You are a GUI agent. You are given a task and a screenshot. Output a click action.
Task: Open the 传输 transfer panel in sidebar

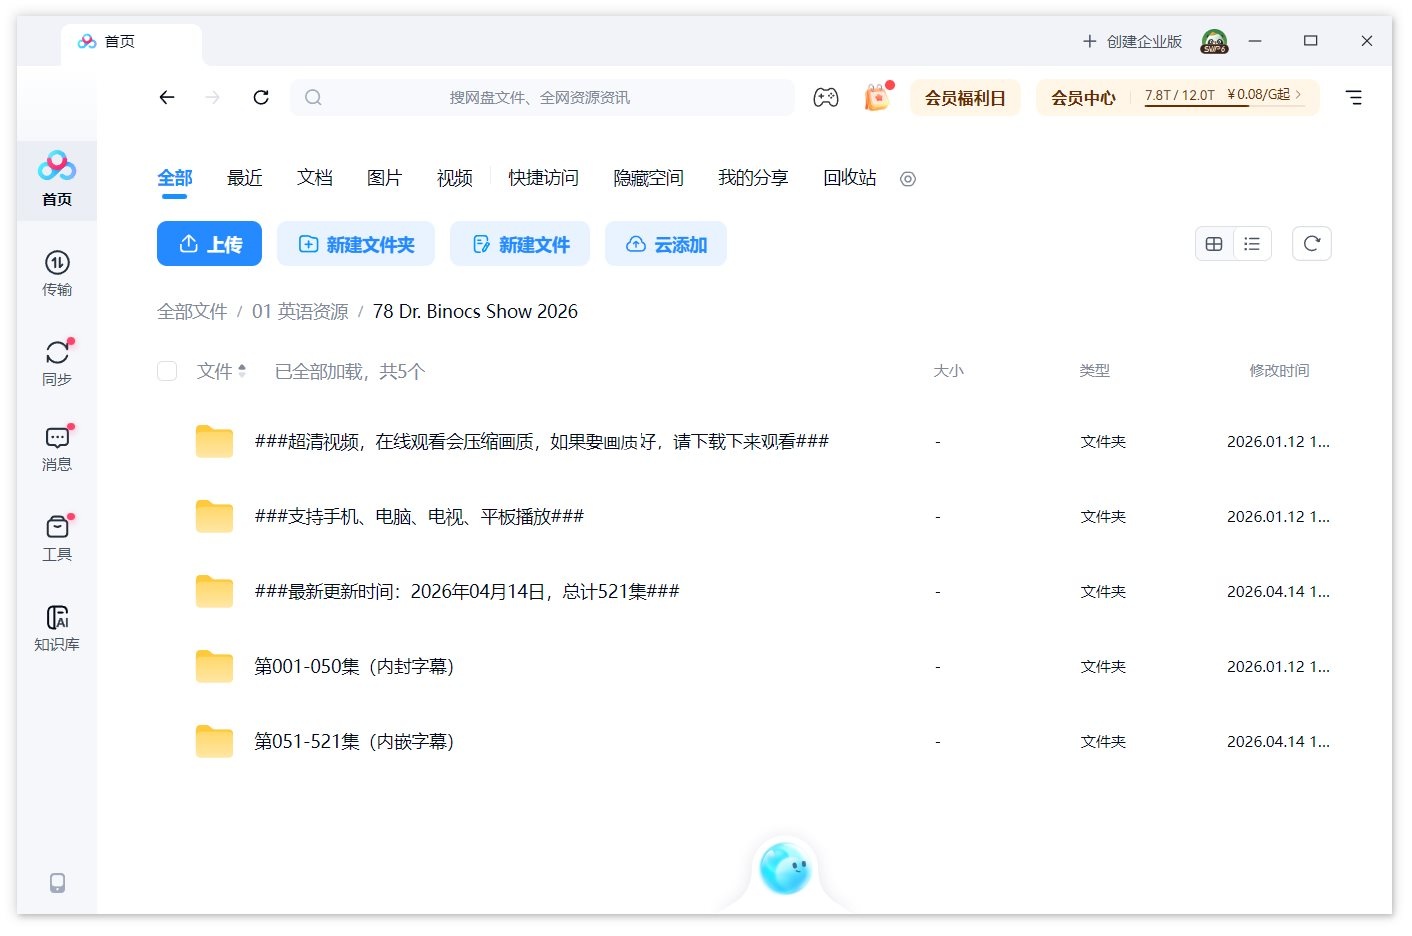tap(56, 270)
